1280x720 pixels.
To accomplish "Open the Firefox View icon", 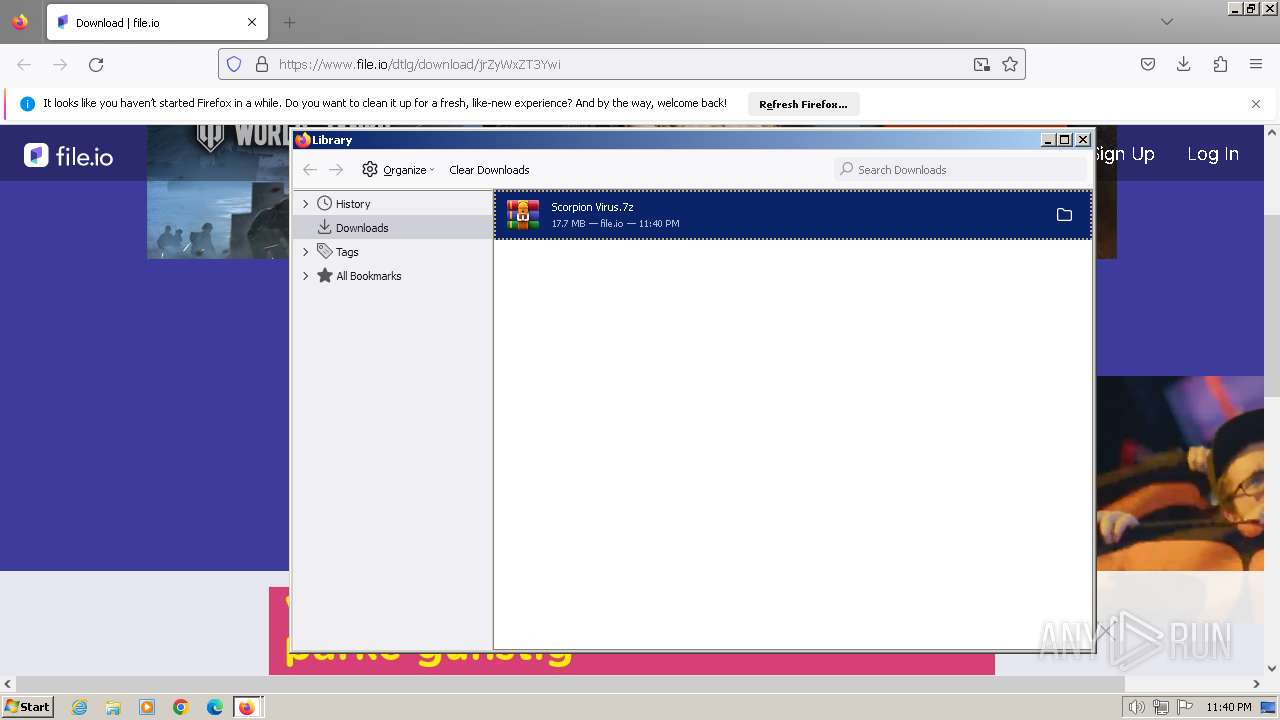I will (20, 22).
